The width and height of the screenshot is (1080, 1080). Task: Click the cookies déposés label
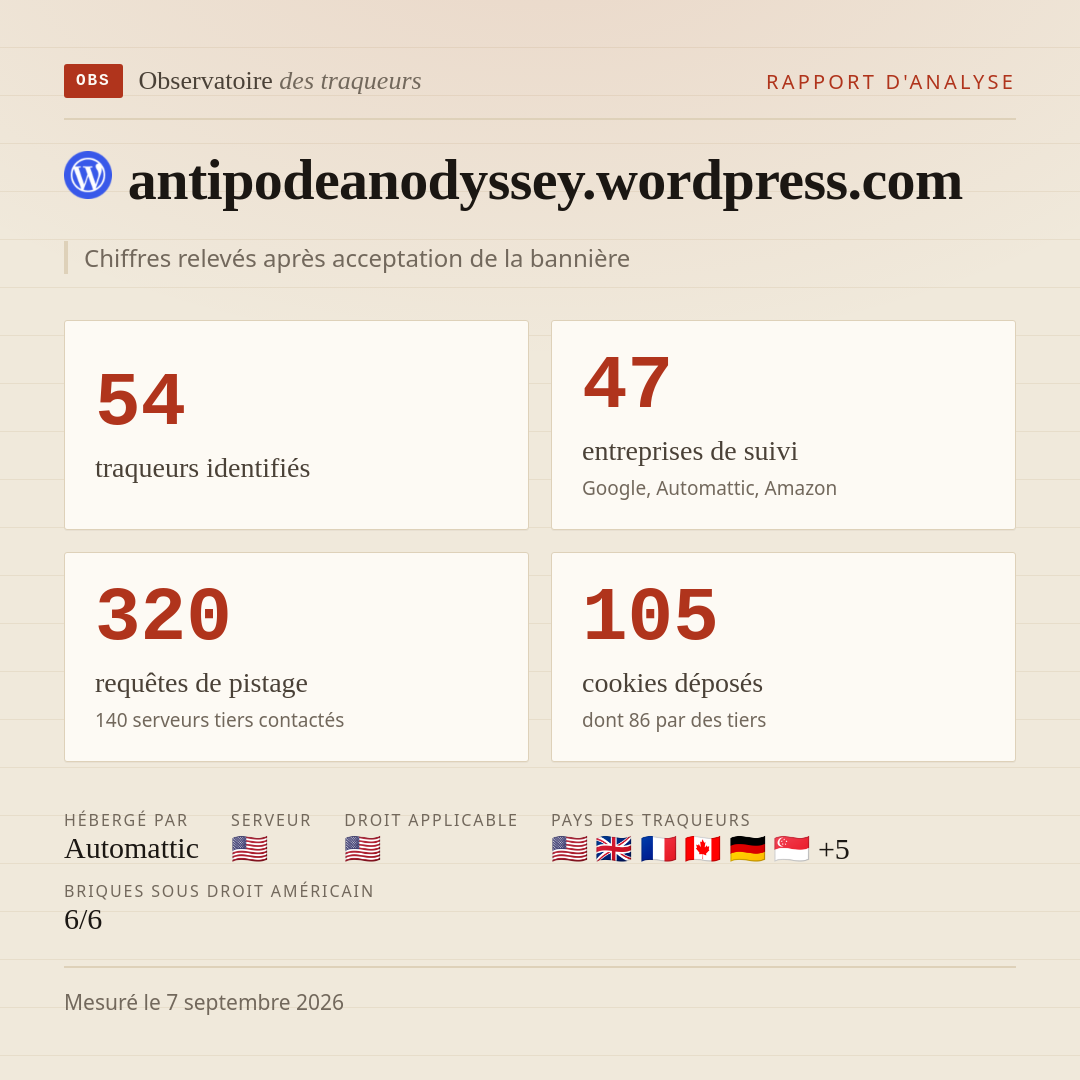click(672, 683)
